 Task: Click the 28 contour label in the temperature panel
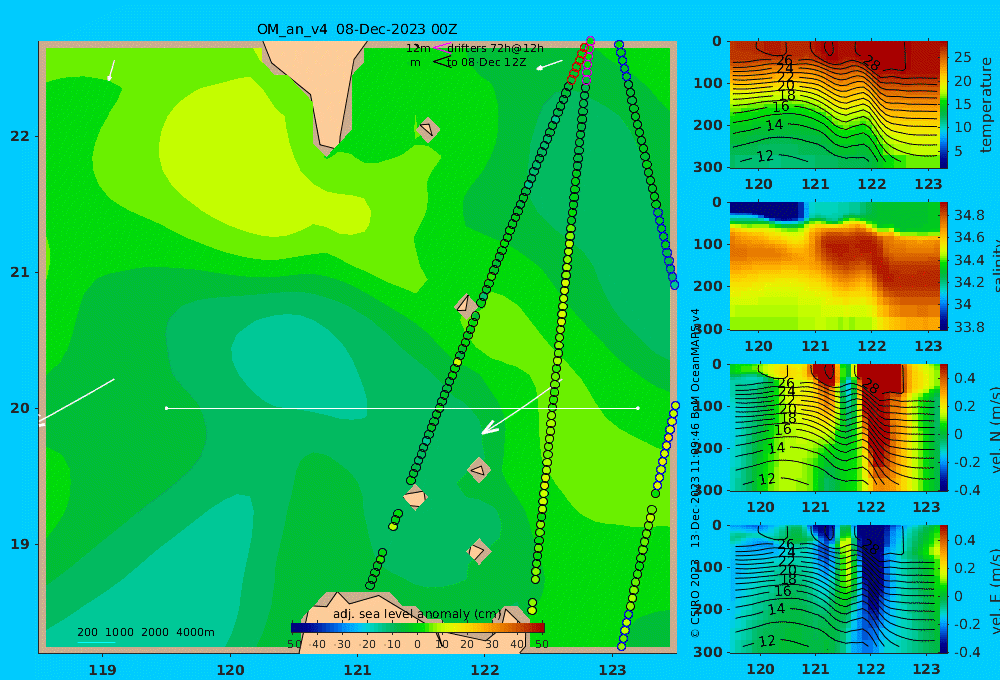point(871,63)
